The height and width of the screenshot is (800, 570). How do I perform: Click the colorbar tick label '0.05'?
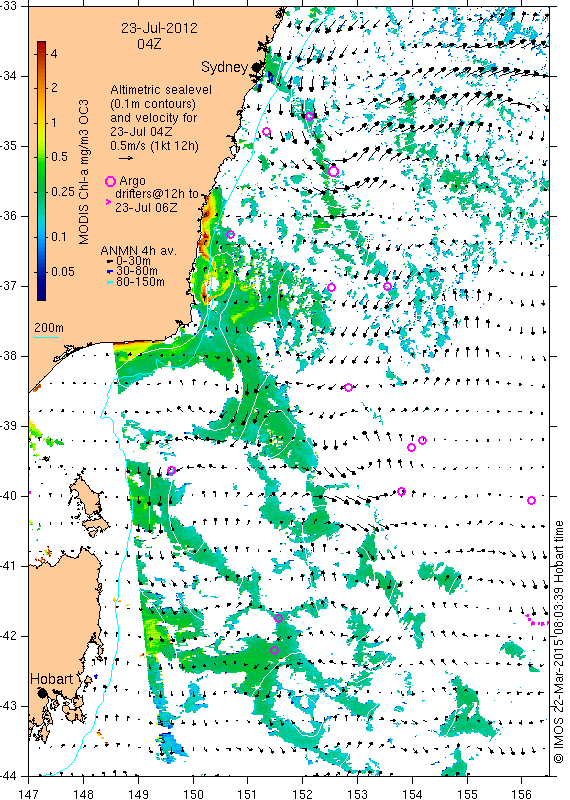tap(62, 271)
